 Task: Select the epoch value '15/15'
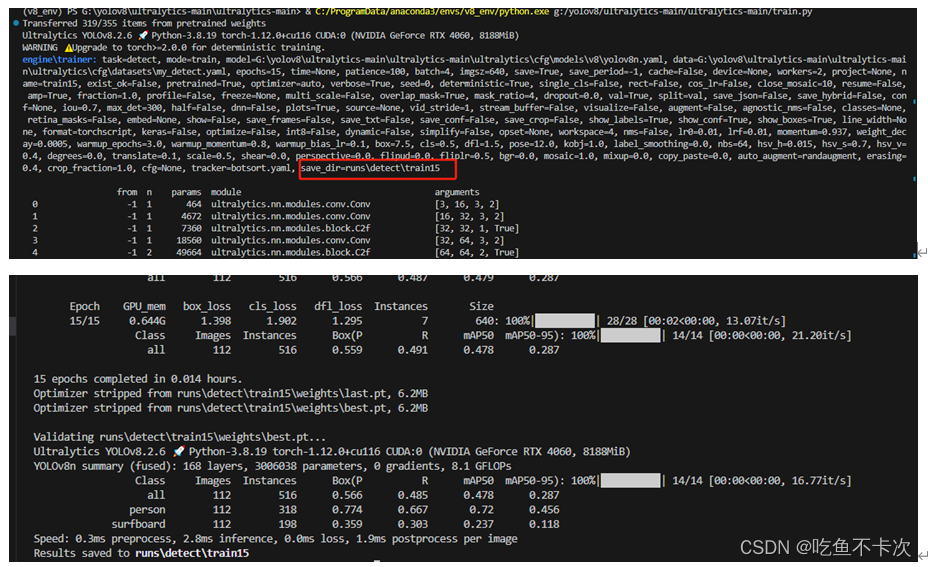click(x=85, y=321)
